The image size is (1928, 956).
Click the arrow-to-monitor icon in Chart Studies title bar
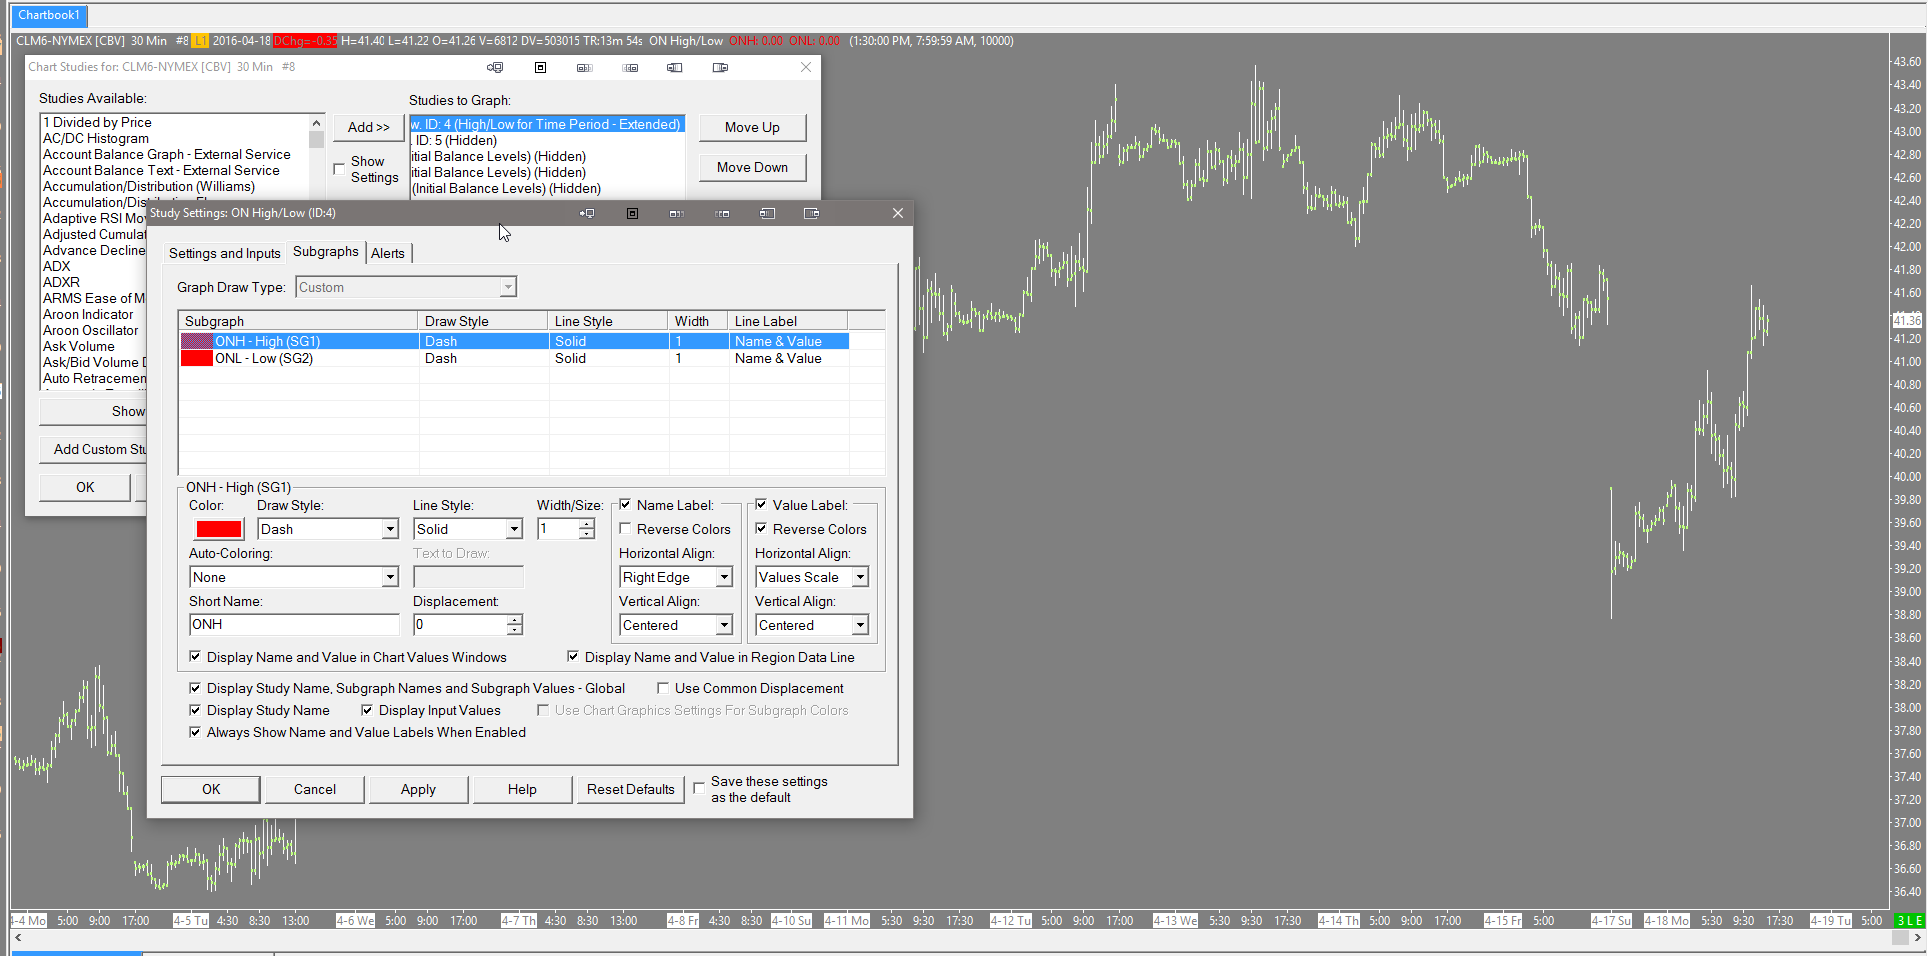(x=495, y=67)
